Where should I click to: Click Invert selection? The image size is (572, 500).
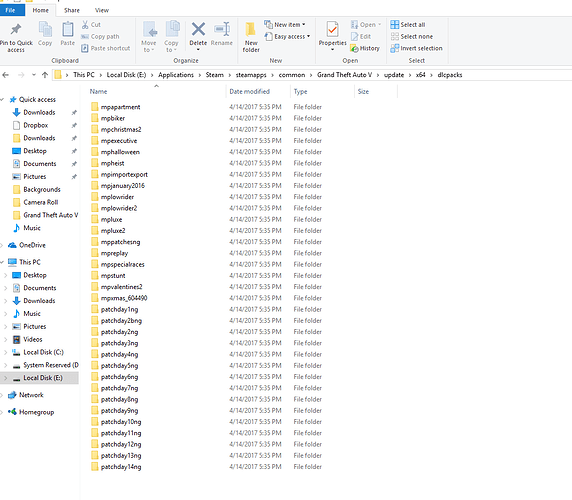[416, 48]
